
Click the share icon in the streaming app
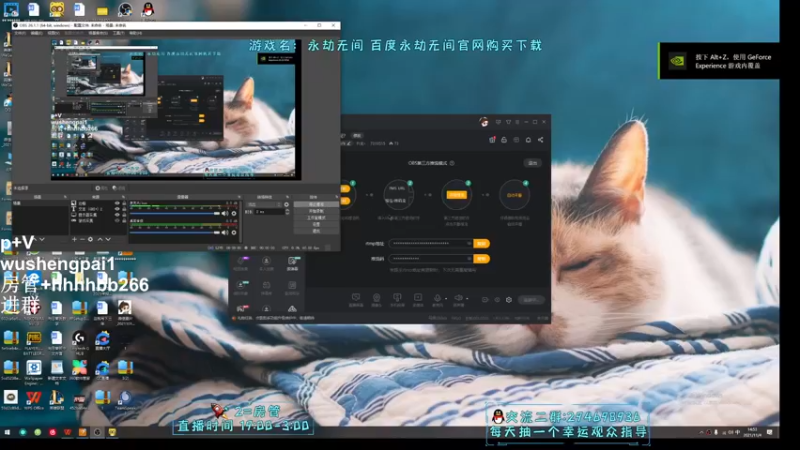[540, 140]
